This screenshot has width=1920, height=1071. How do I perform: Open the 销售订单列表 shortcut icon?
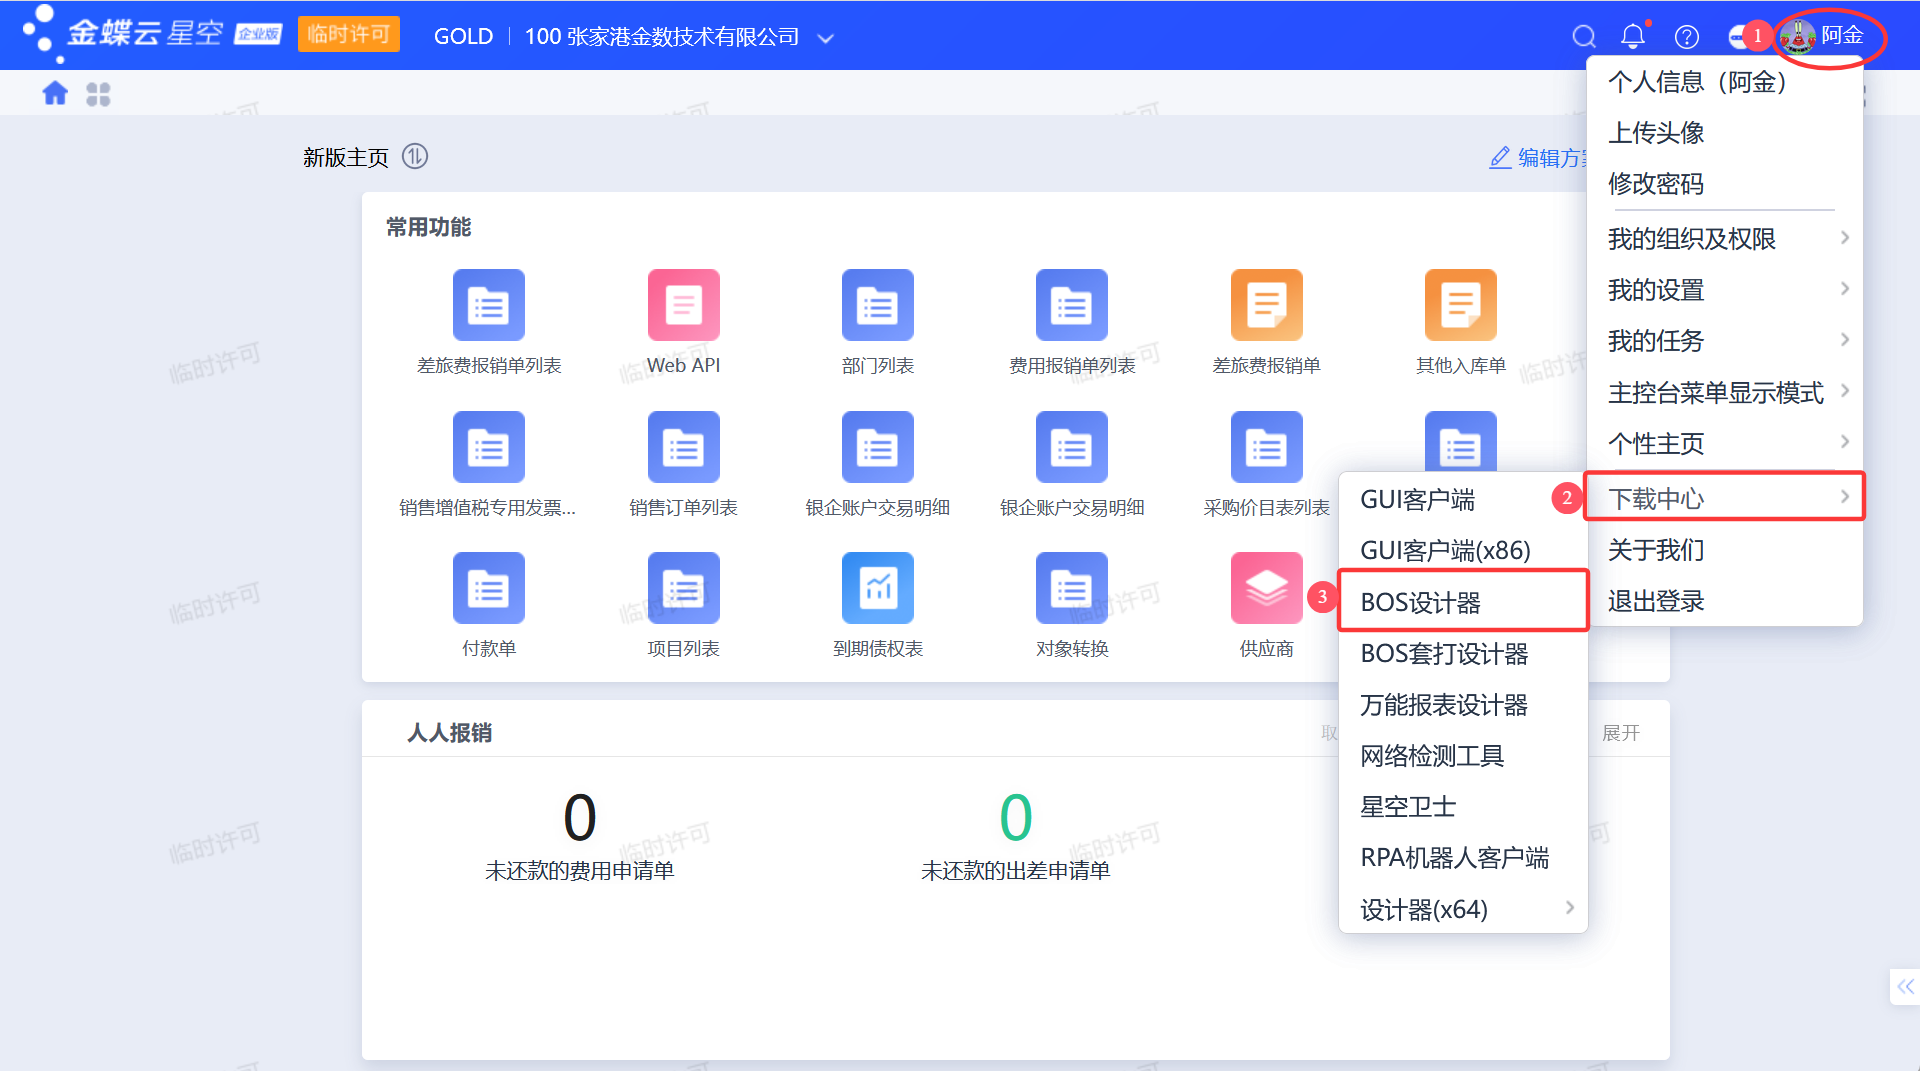[684, 447]
